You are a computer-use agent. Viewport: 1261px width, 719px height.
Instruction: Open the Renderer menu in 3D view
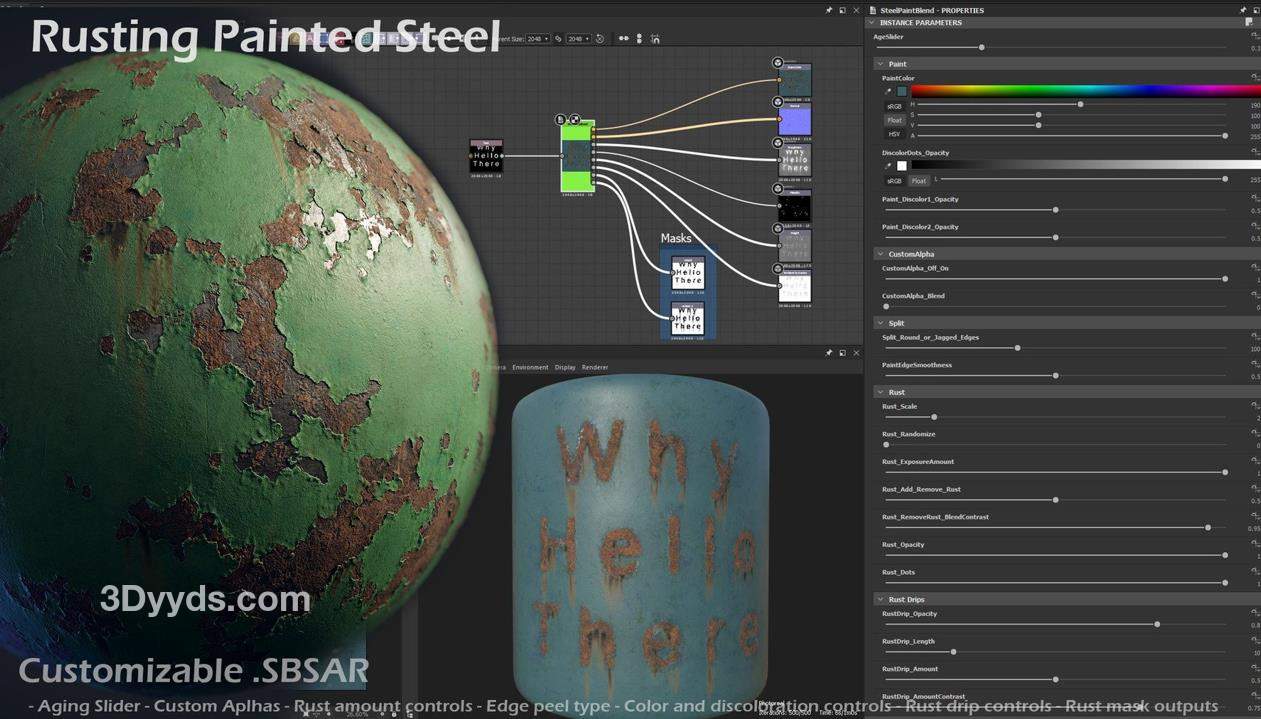[595, 367]
